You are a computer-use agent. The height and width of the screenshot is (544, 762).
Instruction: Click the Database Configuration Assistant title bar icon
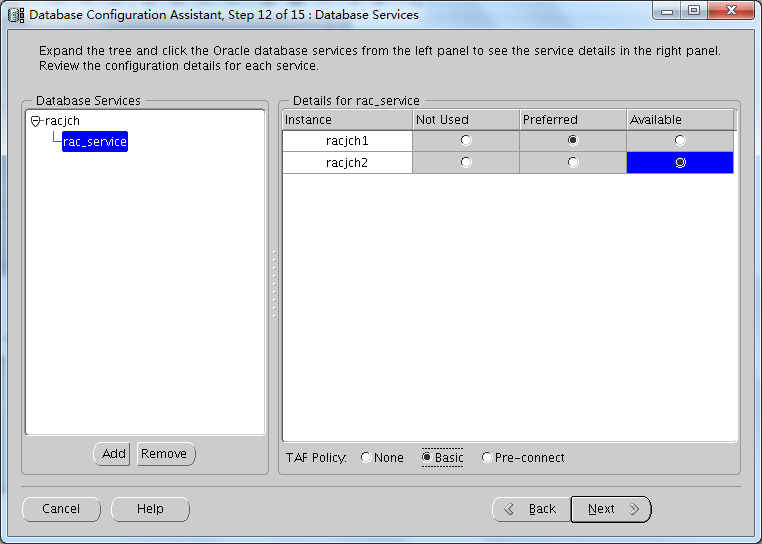click(16, 15)
